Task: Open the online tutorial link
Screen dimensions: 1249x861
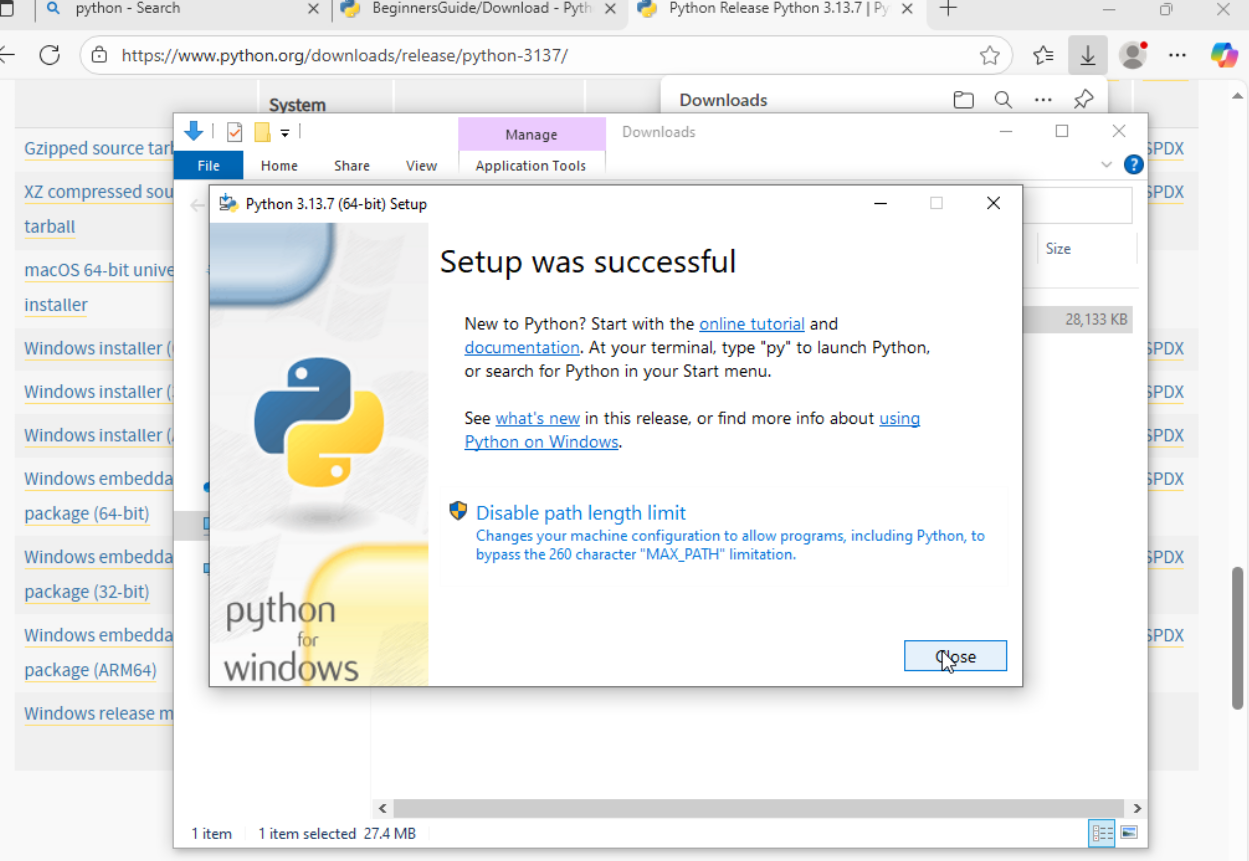Action: 752,323
